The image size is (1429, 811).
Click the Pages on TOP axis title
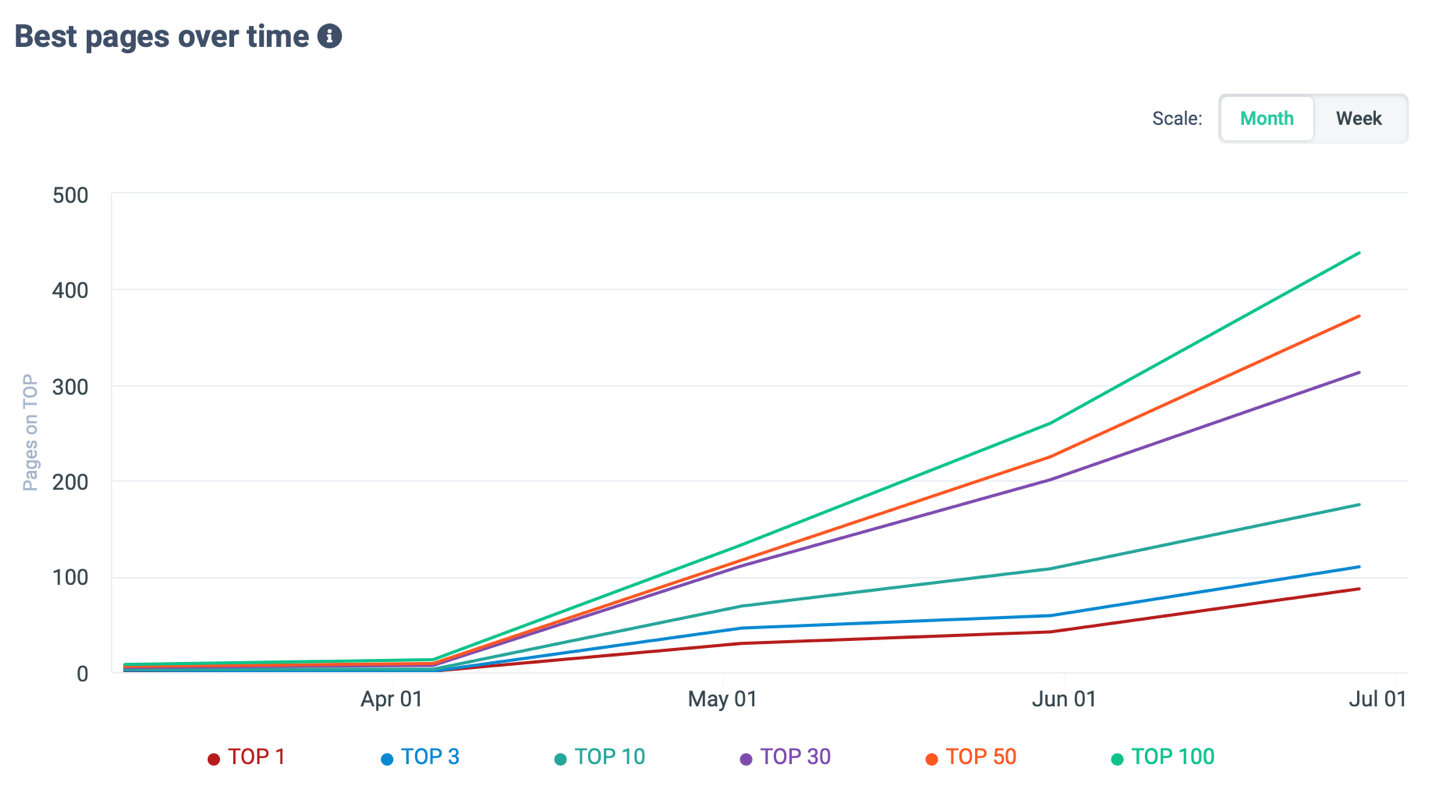coord(30,432)
